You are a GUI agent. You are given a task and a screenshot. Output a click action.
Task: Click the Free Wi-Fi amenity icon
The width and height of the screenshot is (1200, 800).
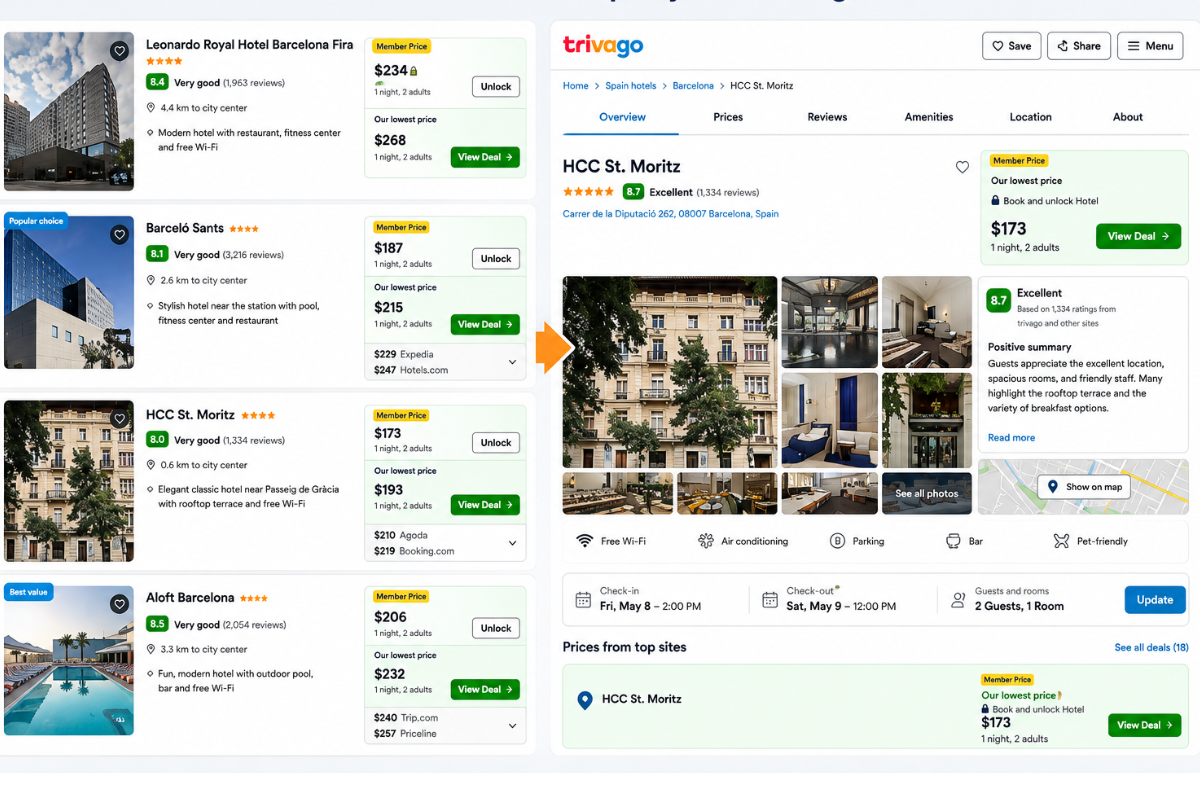point(584,541)
